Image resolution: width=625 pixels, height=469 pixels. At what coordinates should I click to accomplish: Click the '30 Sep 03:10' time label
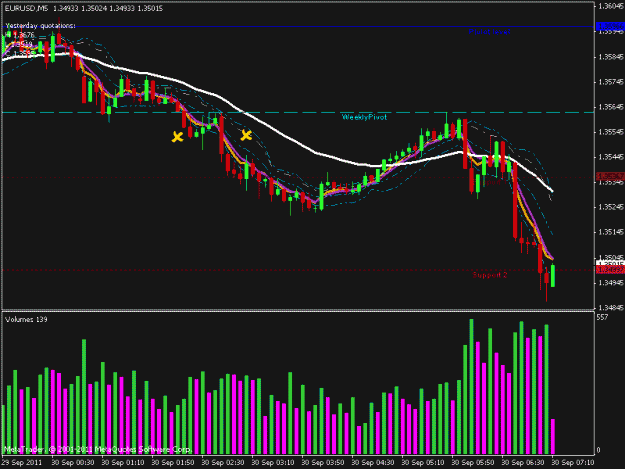pos(273,463)
